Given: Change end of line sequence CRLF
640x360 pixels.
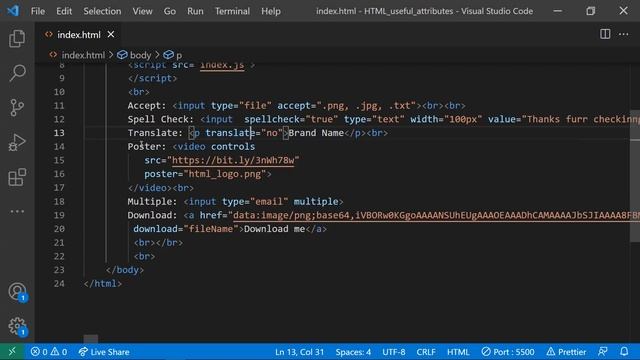Looking at the screenshot, I should click(426, 352).
